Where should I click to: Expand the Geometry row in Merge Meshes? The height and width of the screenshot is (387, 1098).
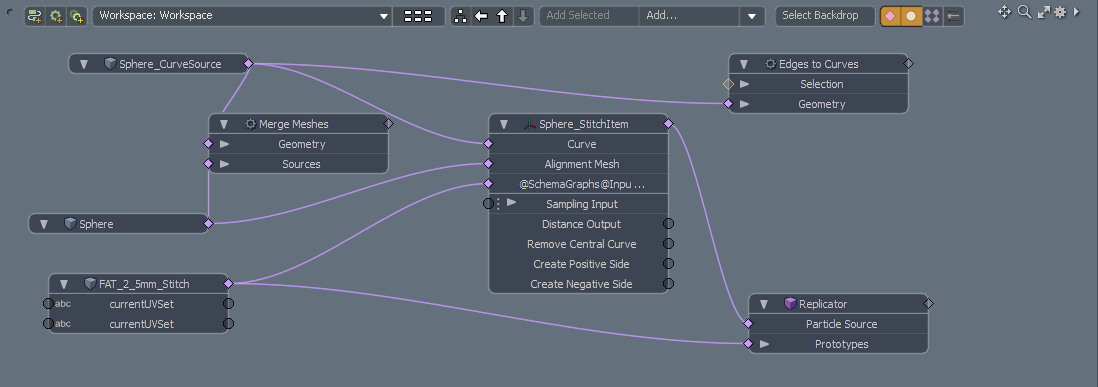[224, 144]
